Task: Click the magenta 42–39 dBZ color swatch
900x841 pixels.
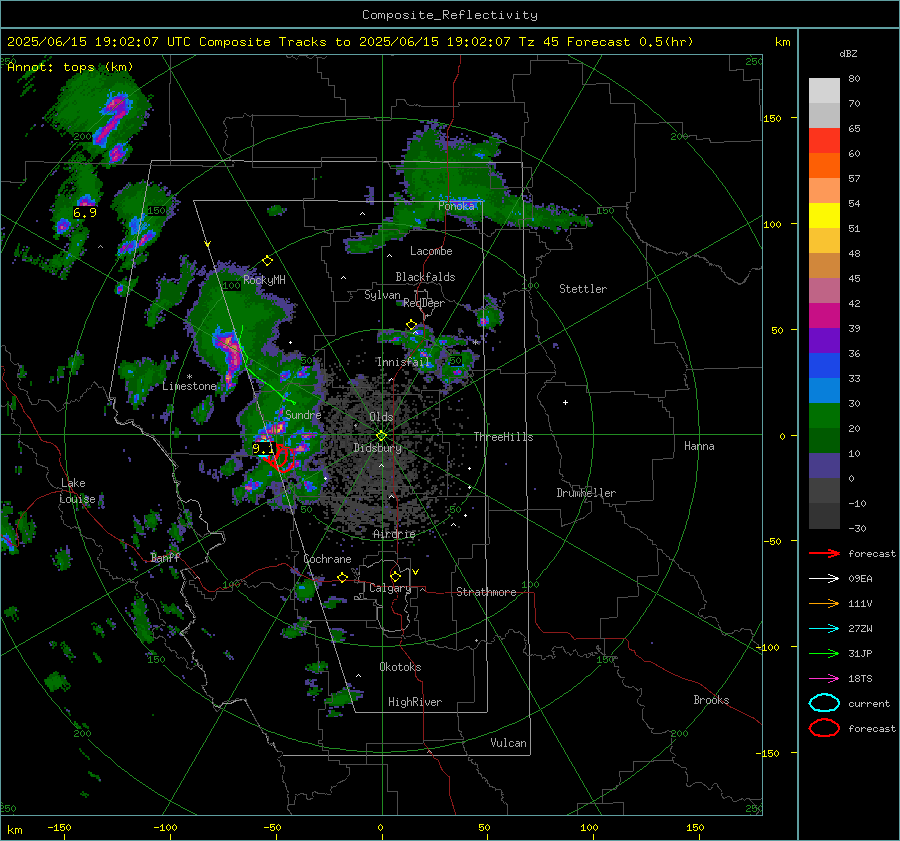Action: tap(824, 316)
